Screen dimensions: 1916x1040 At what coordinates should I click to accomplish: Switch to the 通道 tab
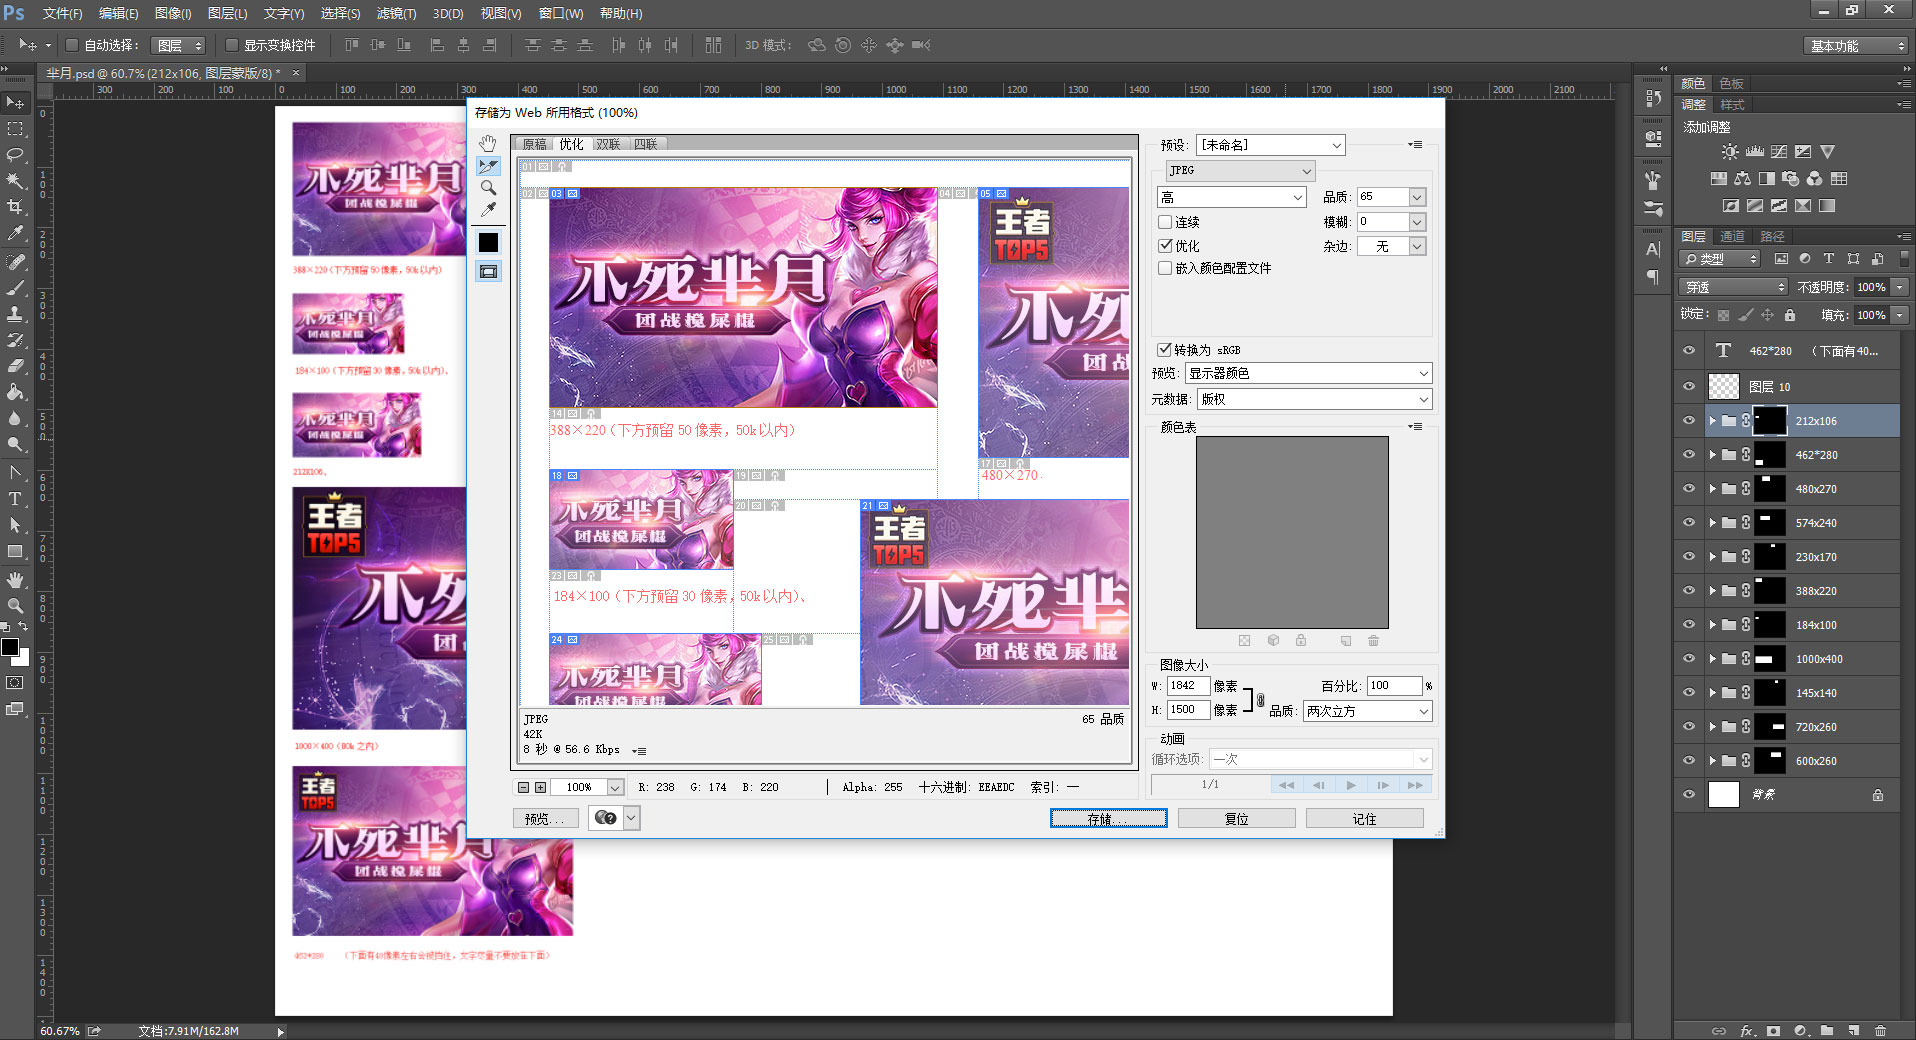[x=1732, y=237]
